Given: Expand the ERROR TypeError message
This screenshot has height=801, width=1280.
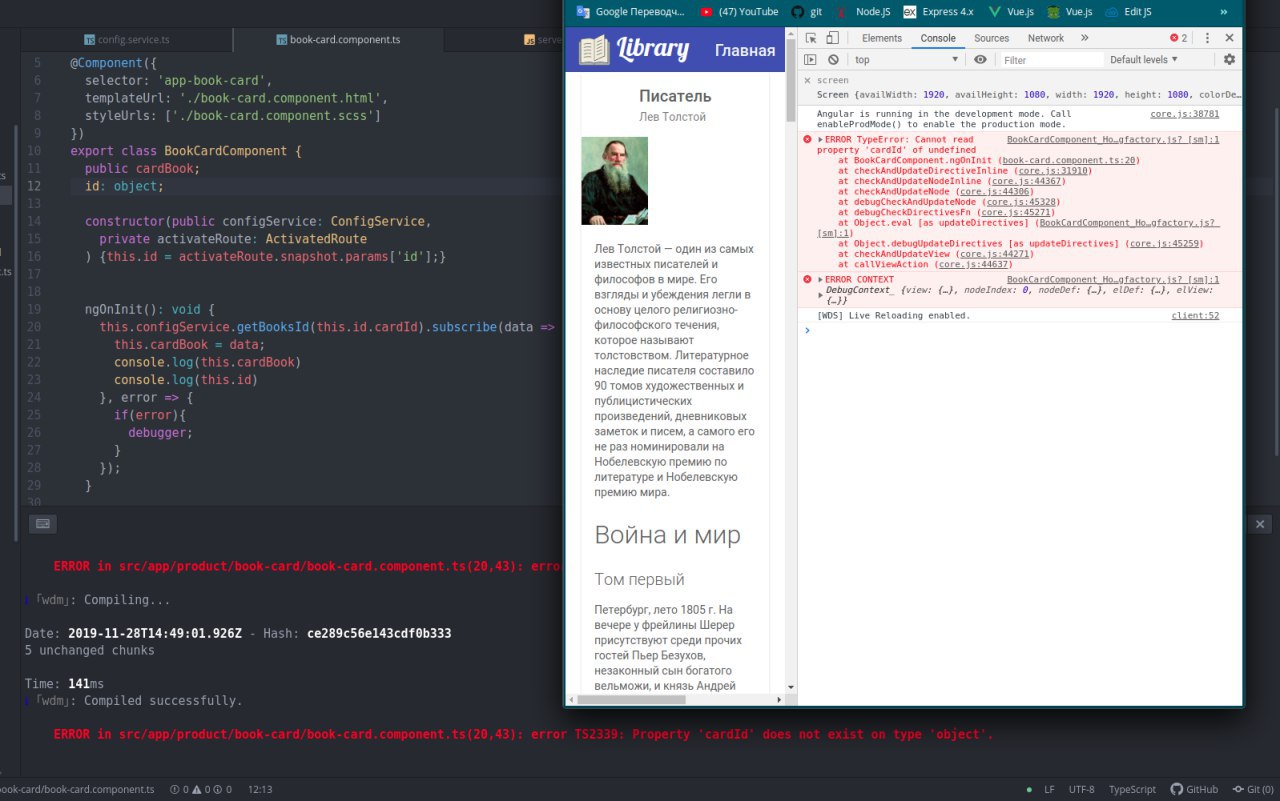Looking at the screenshot, I should click(821, 139).
